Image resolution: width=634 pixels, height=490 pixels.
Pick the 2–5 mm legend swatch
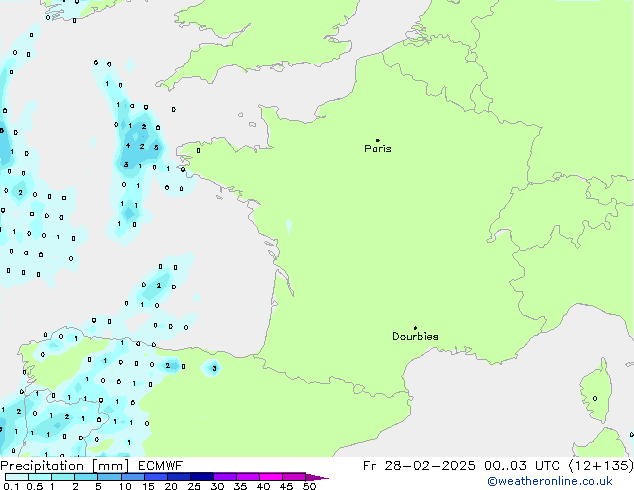pos(86,477)
